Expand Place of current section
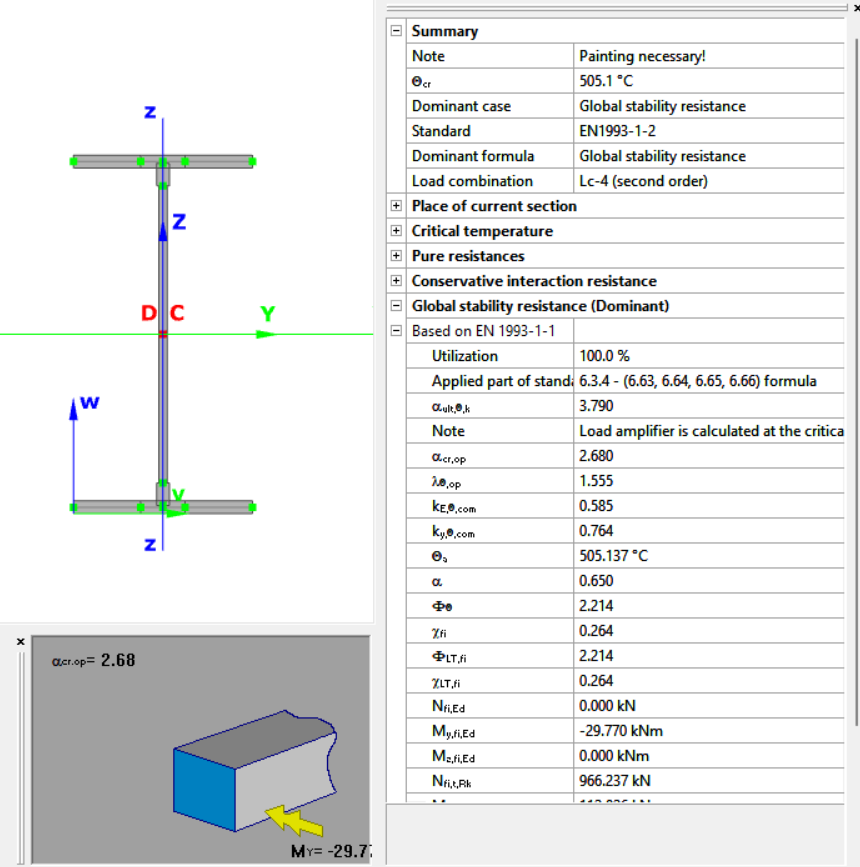The image size is (860, 867). [x=397, y=206]
